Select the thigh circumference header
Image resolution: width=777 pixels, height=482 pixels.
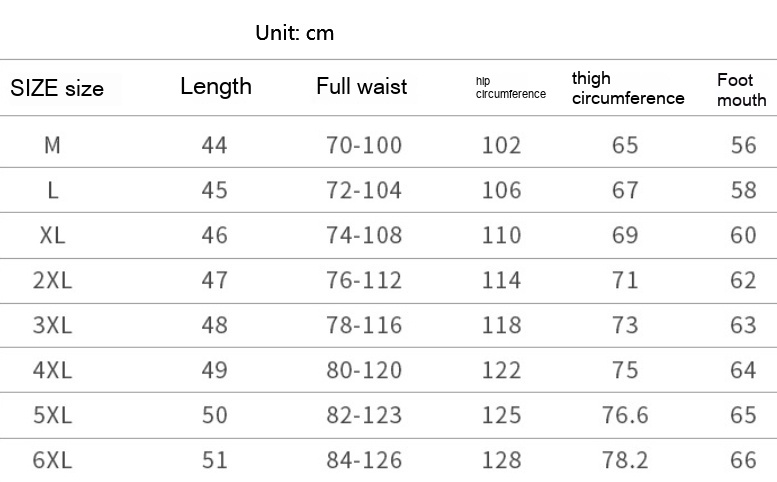tap(628, 88)
